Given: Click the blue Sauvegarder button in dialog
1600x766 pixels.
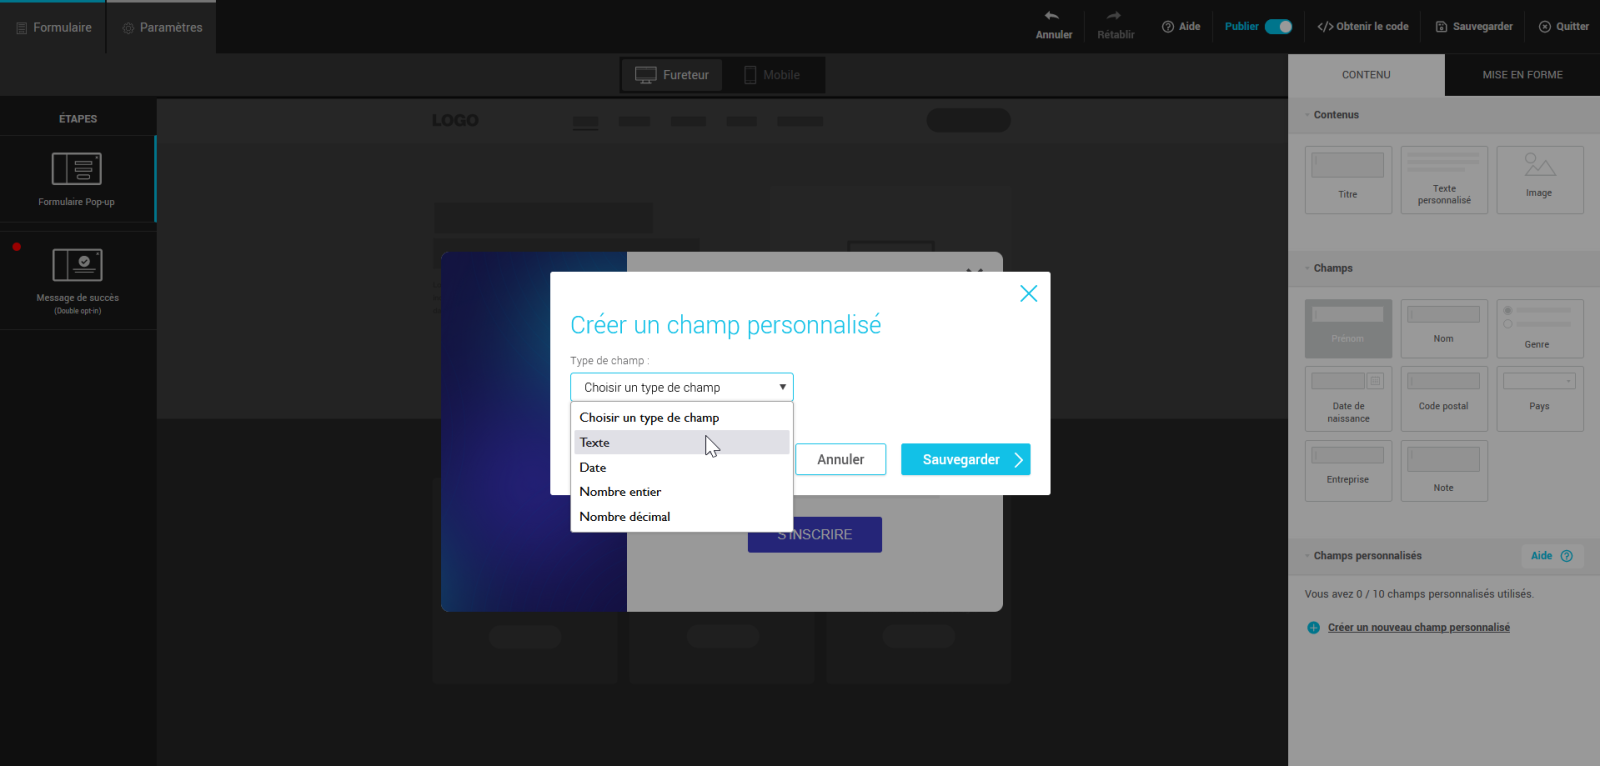Looking at the screenshot, I should (965, 459).
